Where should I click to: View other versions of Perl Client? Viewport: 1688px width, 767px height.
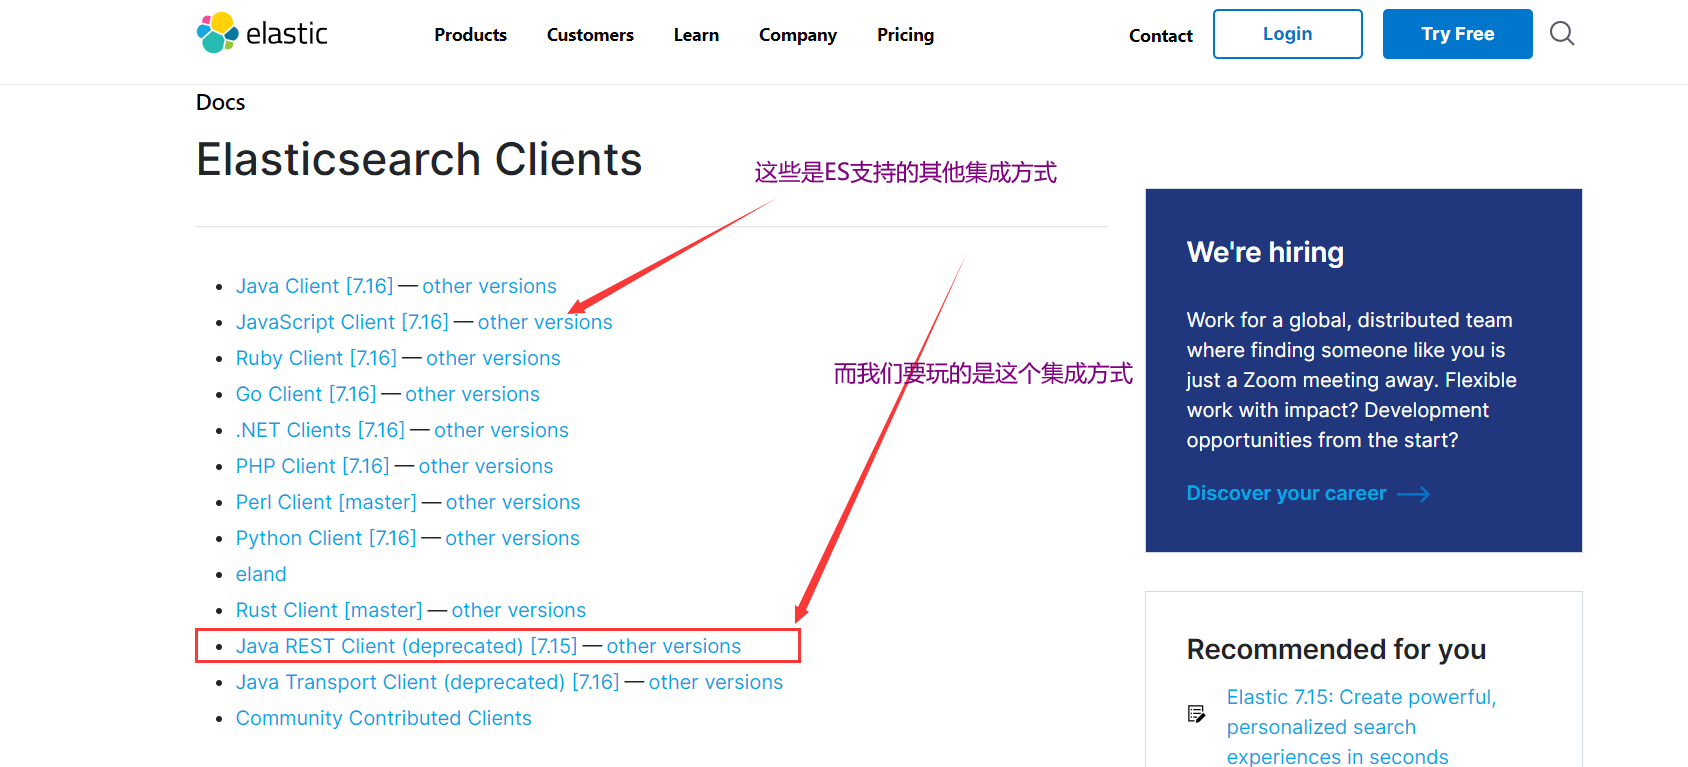(x=513, y=502)
